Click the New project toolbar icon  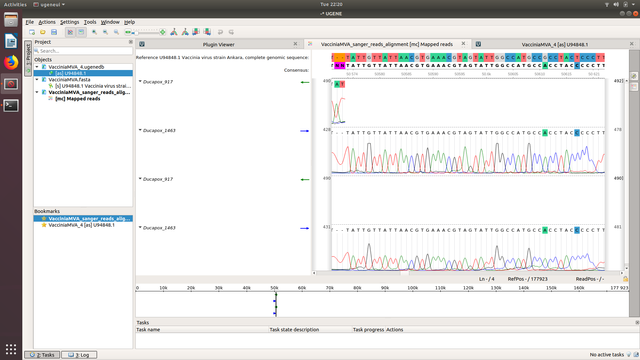(x=32, y=32)
